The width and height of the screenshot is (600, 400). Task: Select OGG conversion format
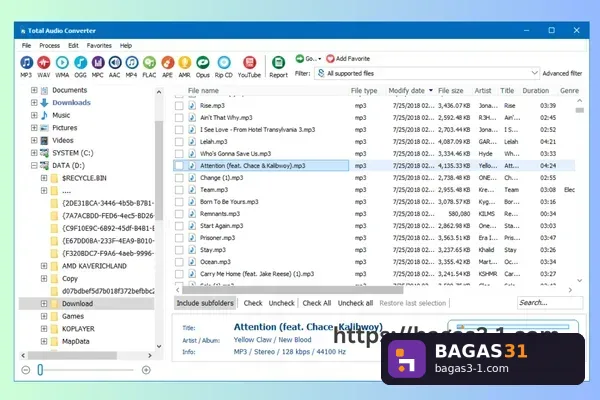[x=80, y=63]
